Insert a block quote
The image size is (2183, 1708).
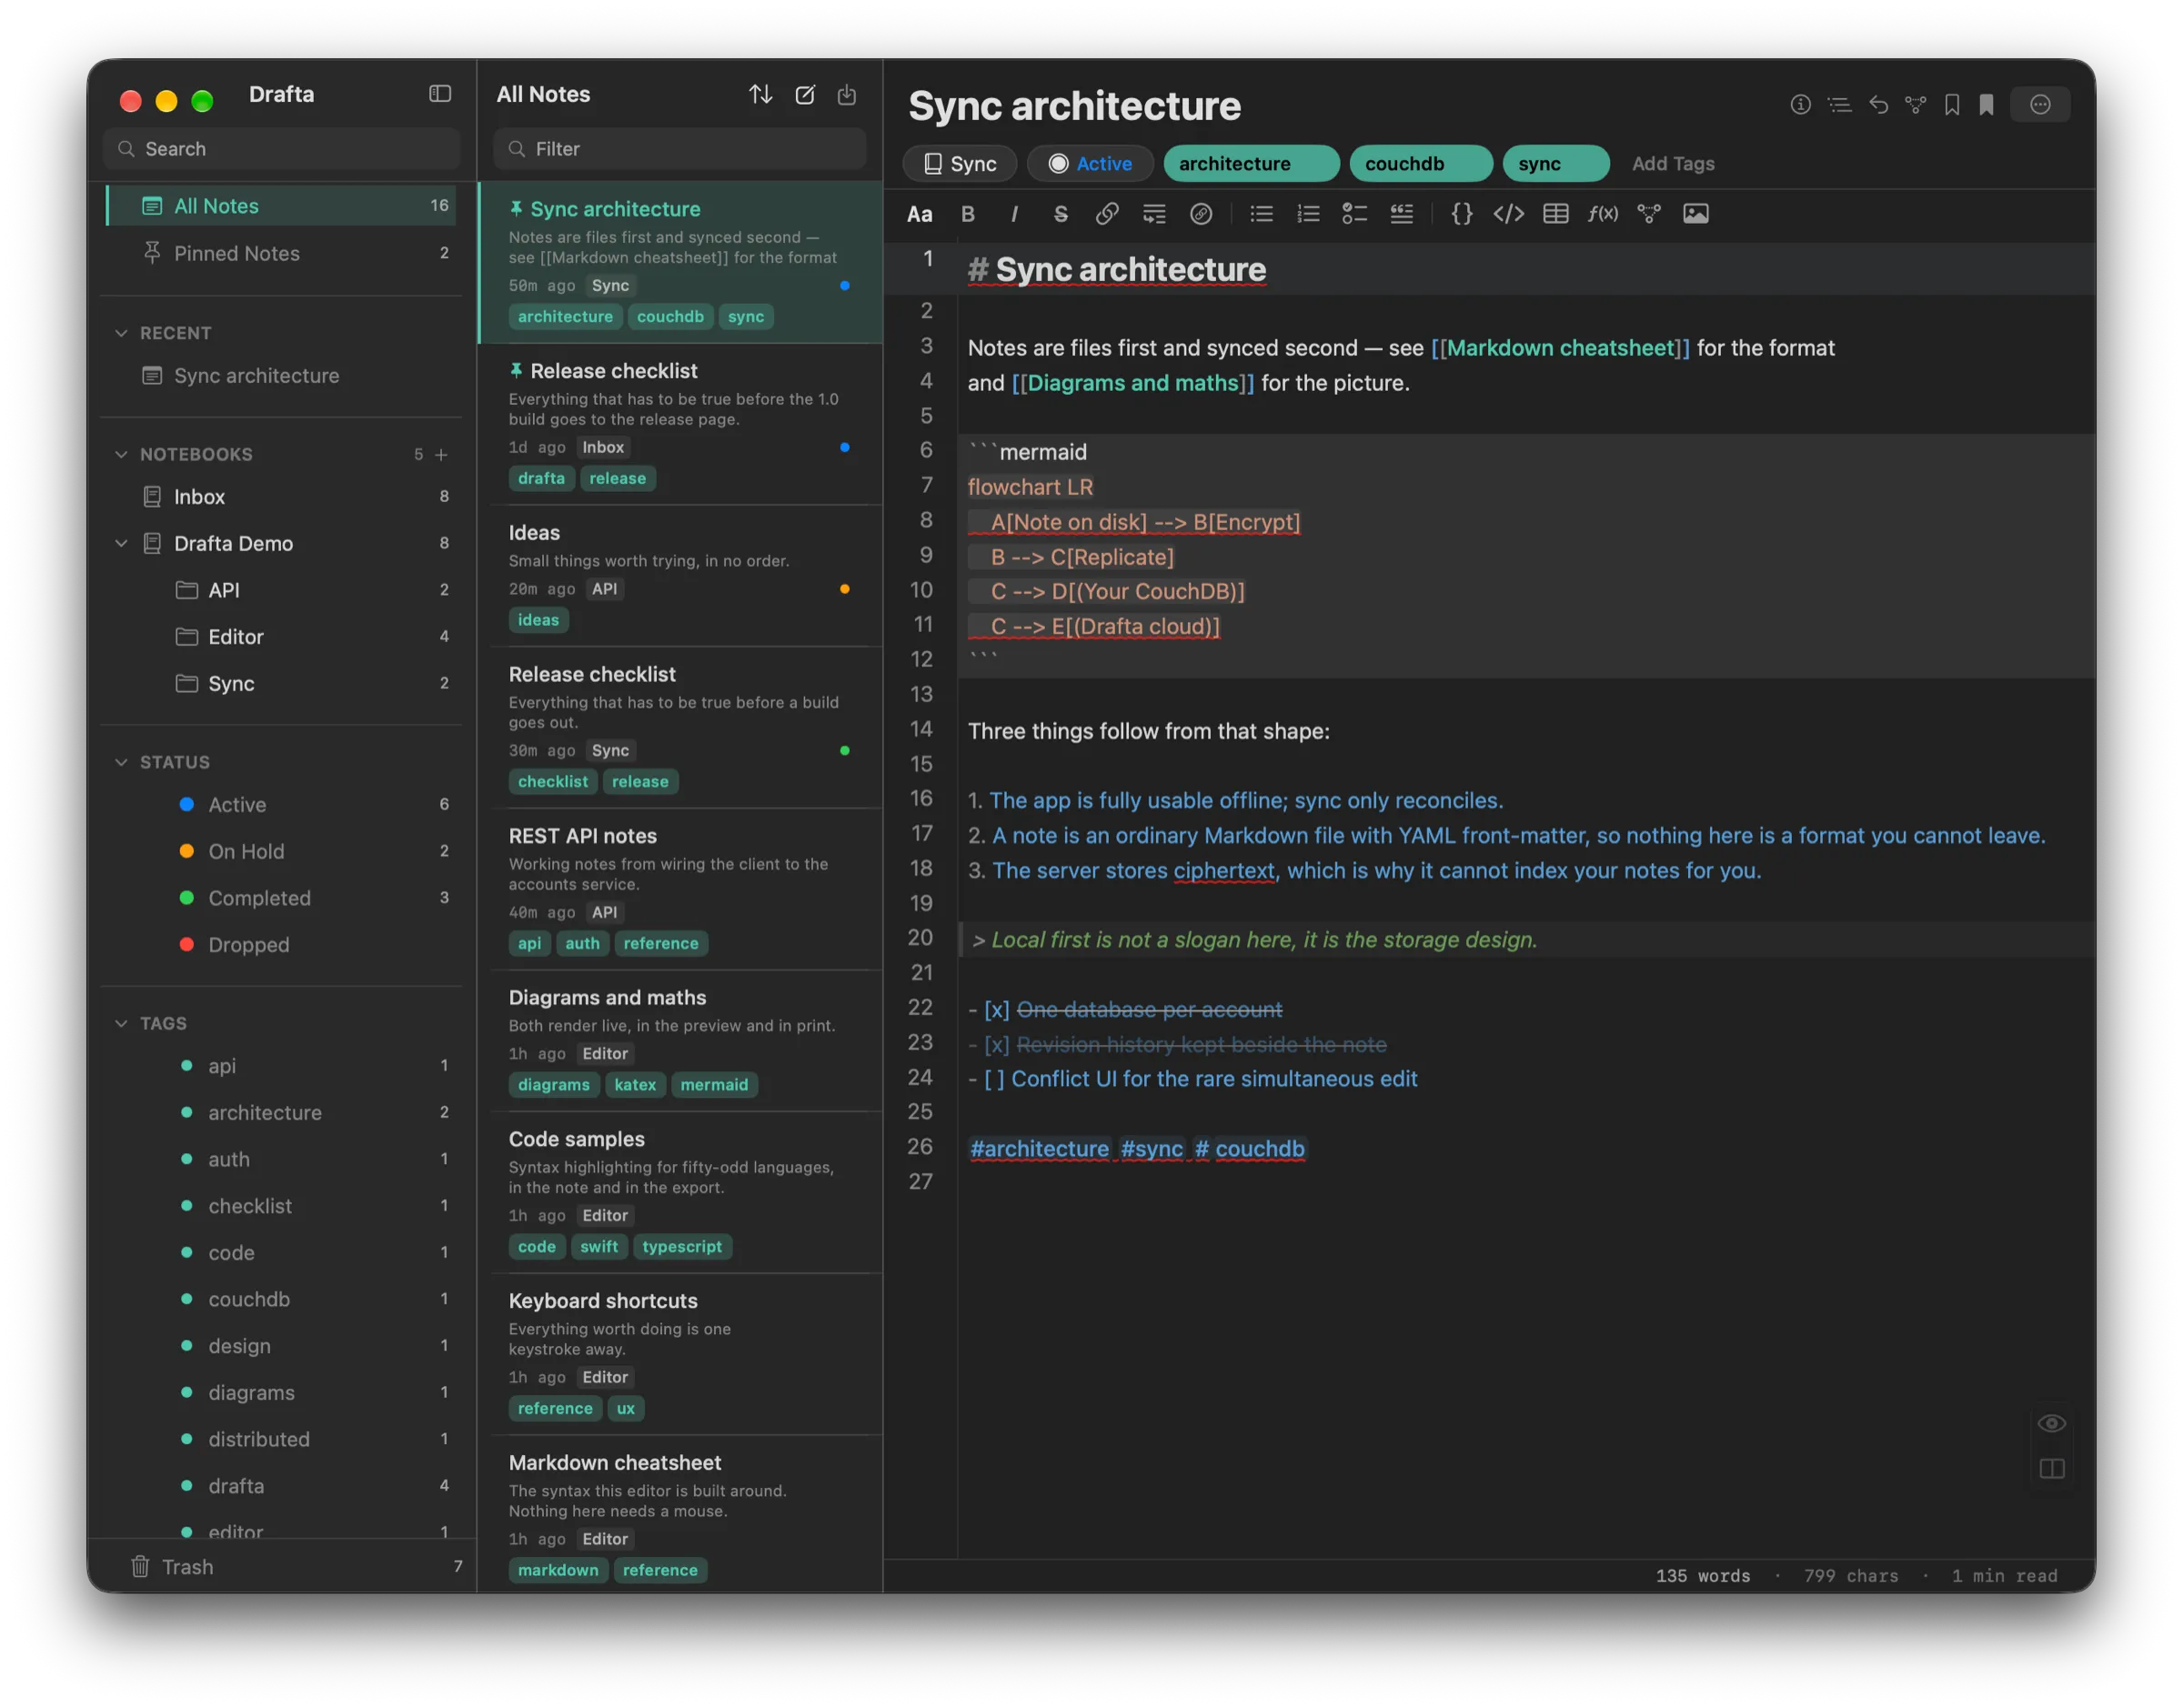coord(1401,214)
